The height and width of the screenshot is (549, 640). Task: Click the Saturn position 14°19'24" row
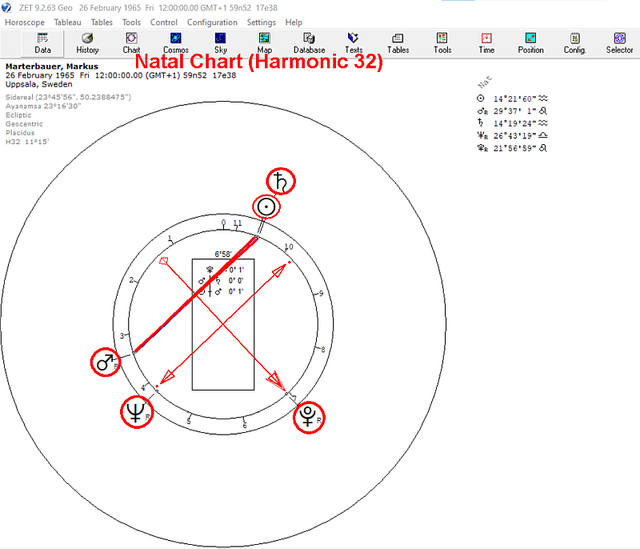(x=512, y=123)
